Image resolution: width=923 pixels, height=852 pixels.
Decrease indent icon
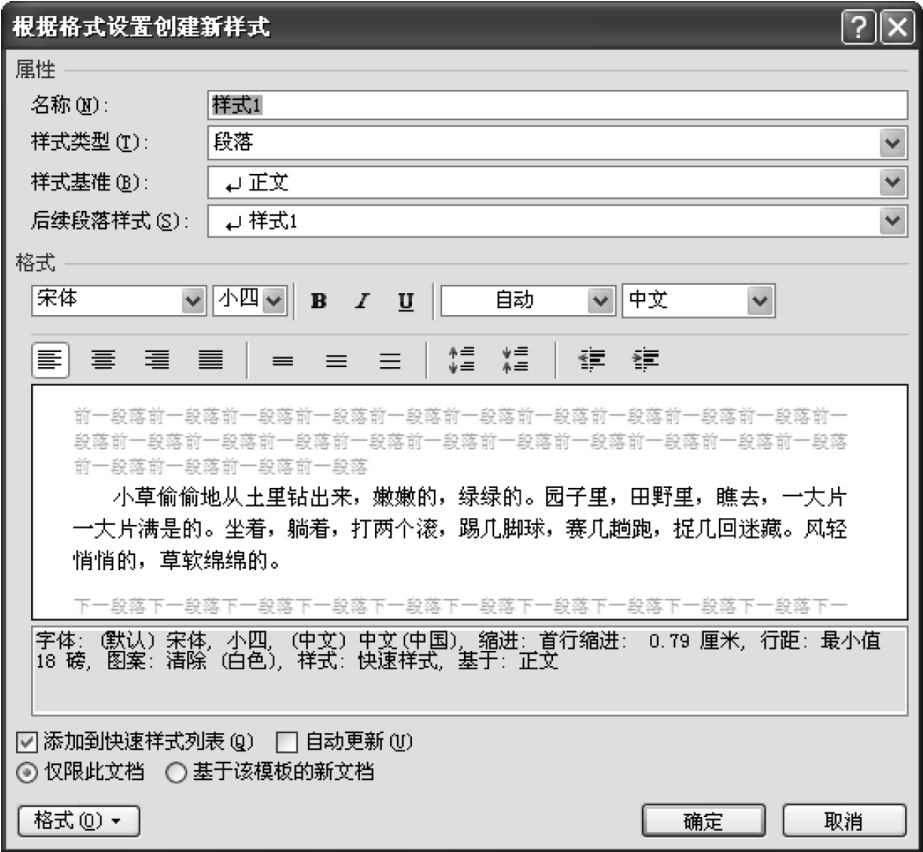(592, 359)
